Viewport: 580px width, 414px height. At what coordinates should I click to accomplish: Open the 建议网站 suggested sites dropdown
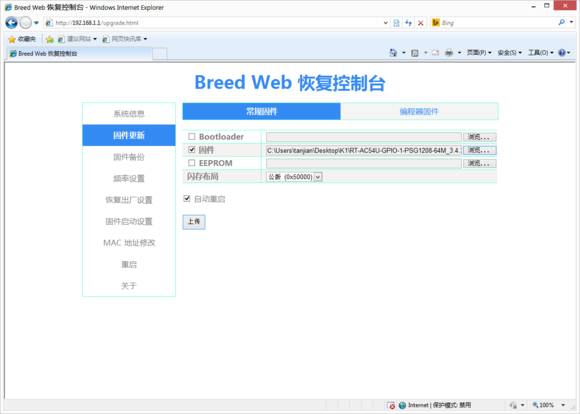coord(77,39)
